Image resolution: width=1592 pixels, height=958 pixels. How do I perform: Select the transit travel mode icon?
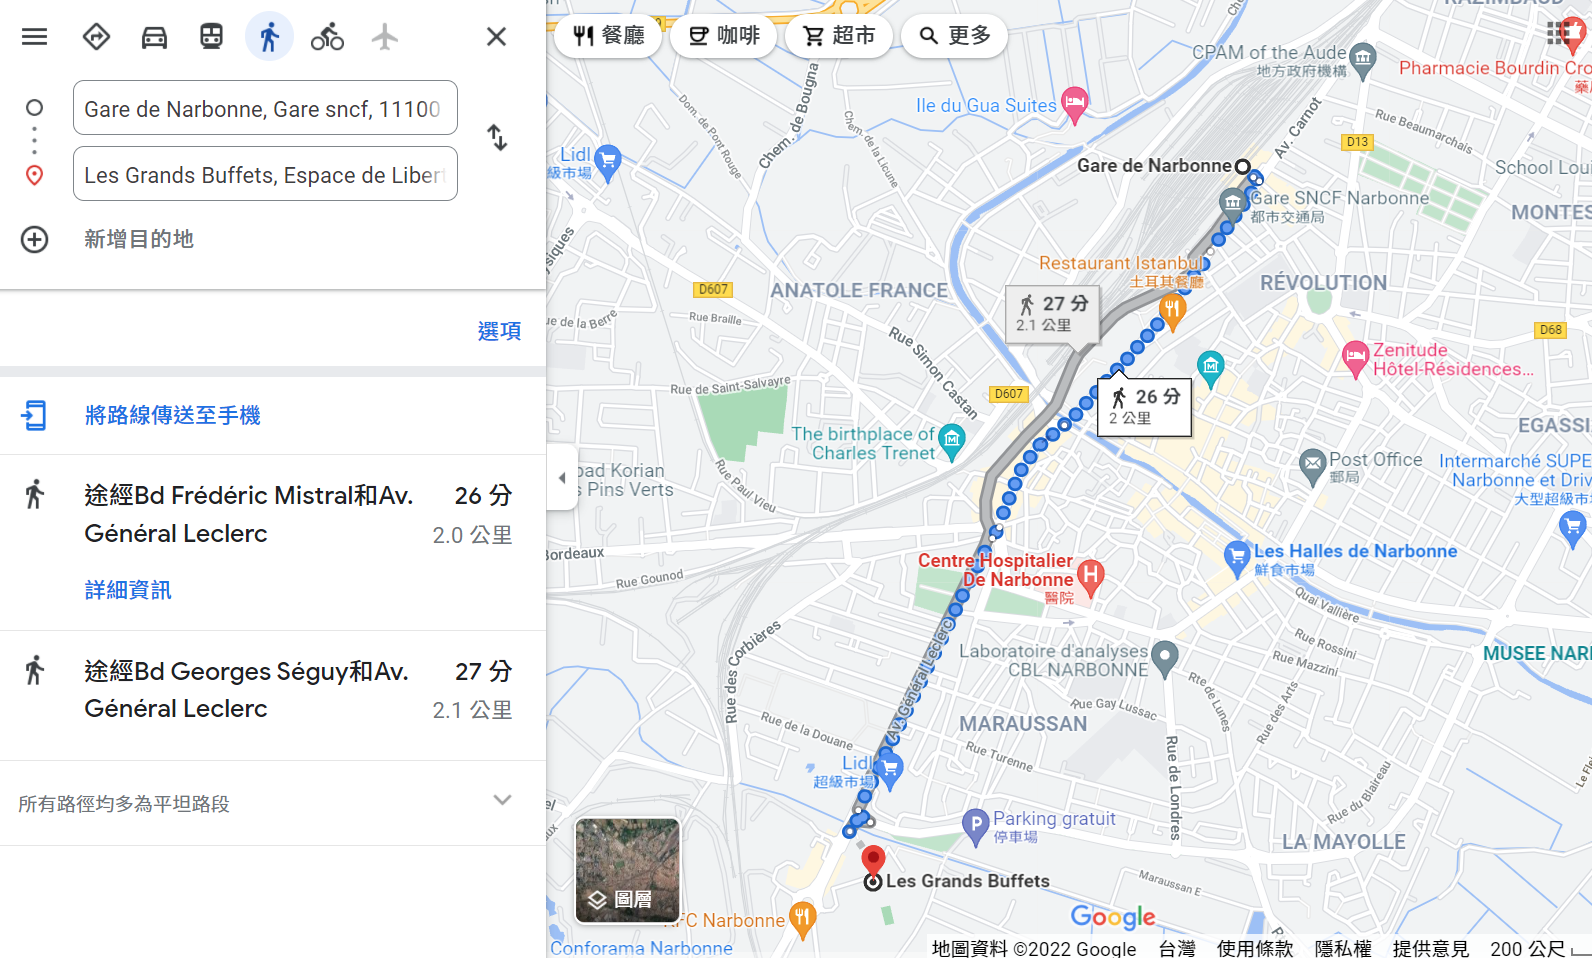tap(211, 37)
